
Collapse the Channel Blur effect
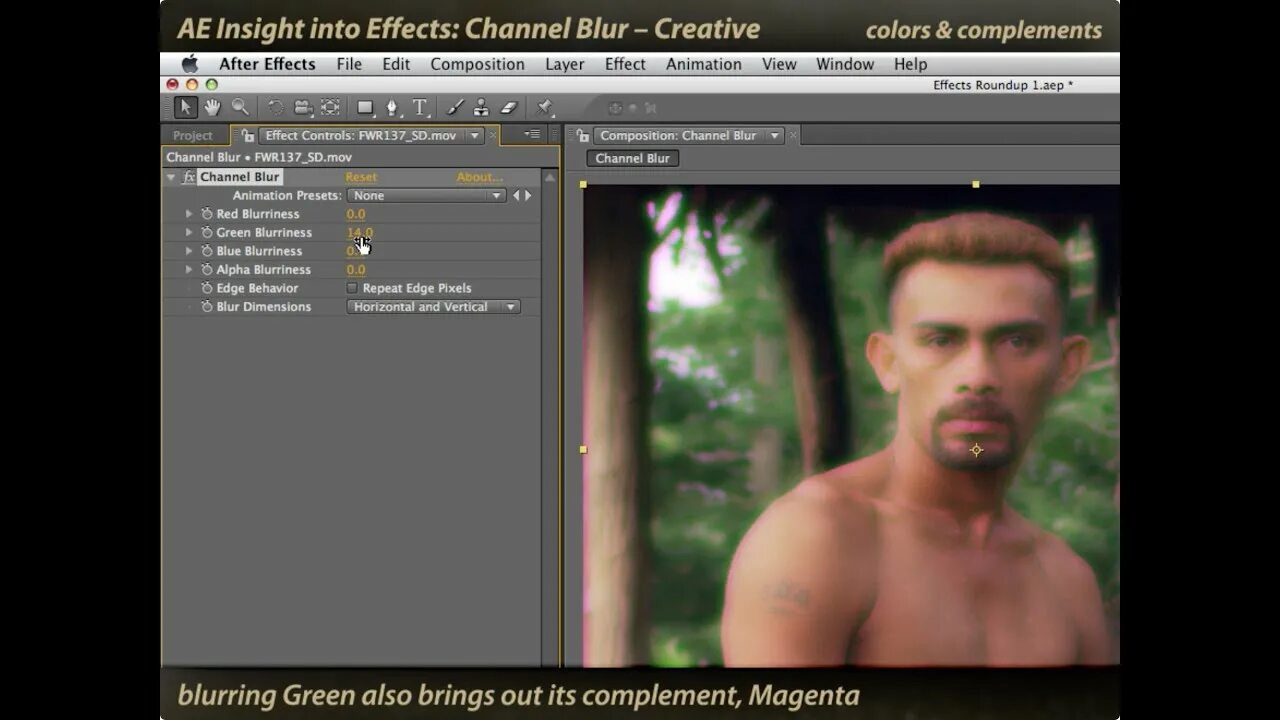click(x=171, y=177)
